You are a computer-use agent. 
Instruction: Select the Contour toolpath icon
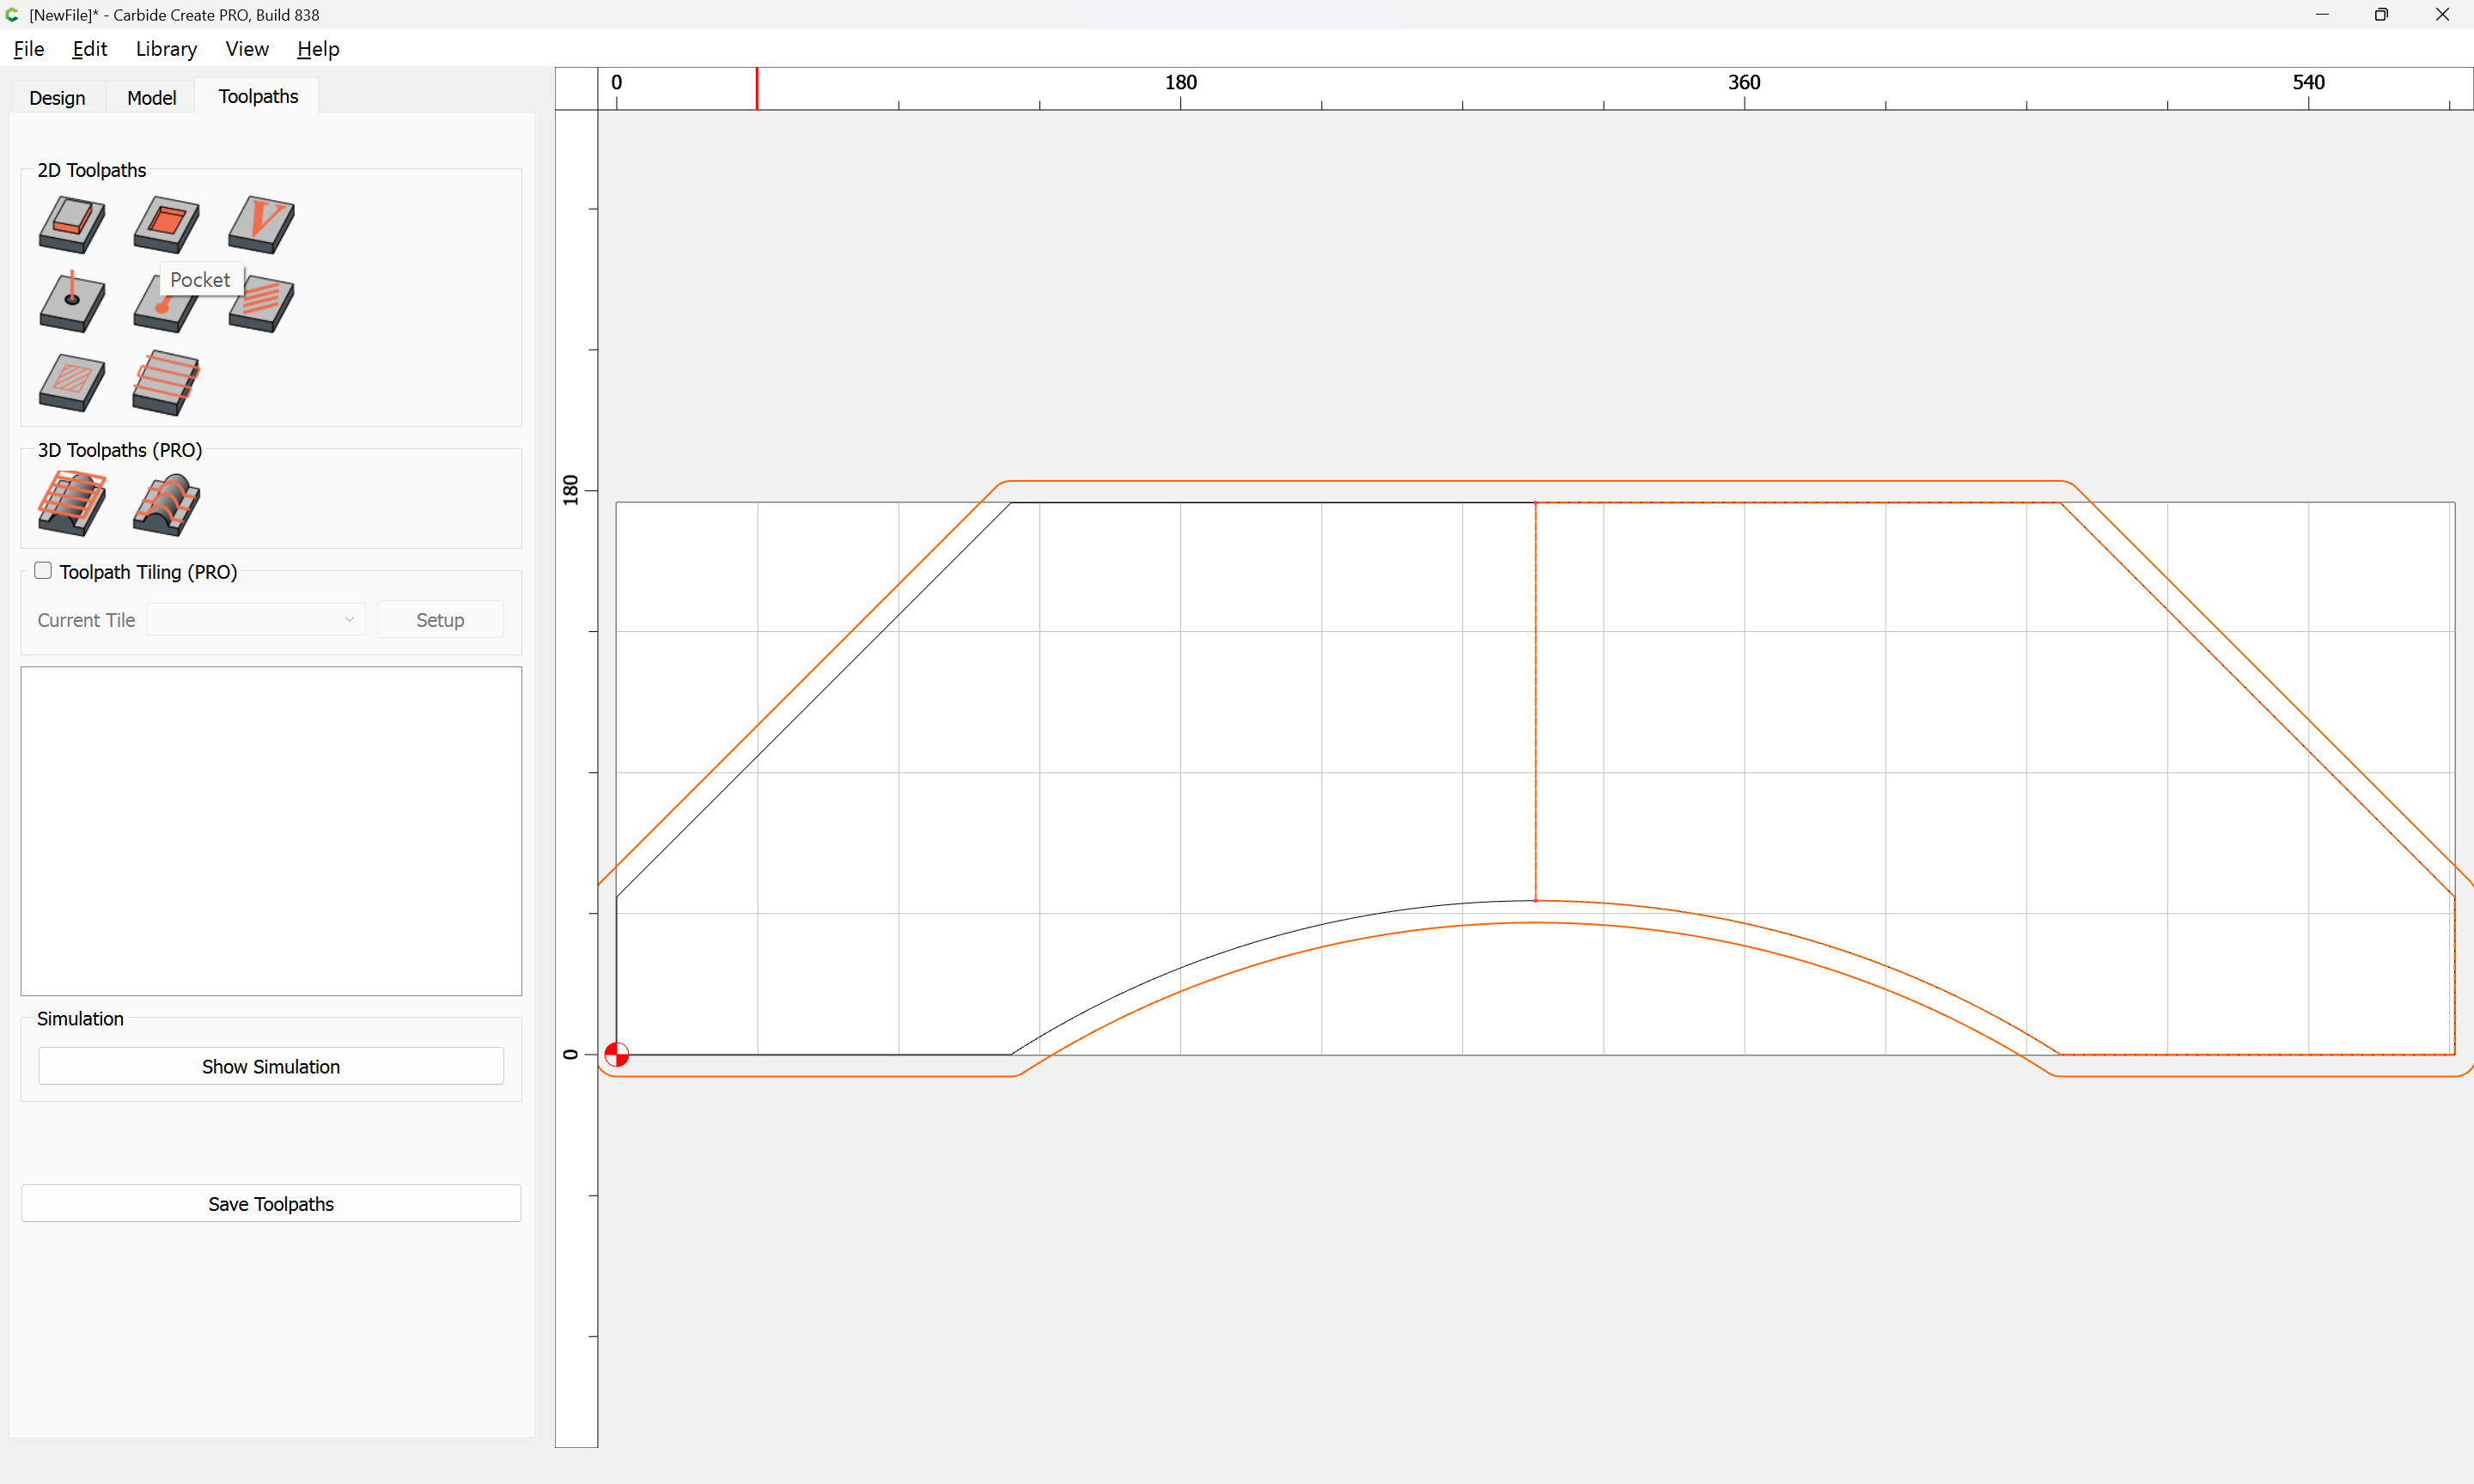[71, 224]
